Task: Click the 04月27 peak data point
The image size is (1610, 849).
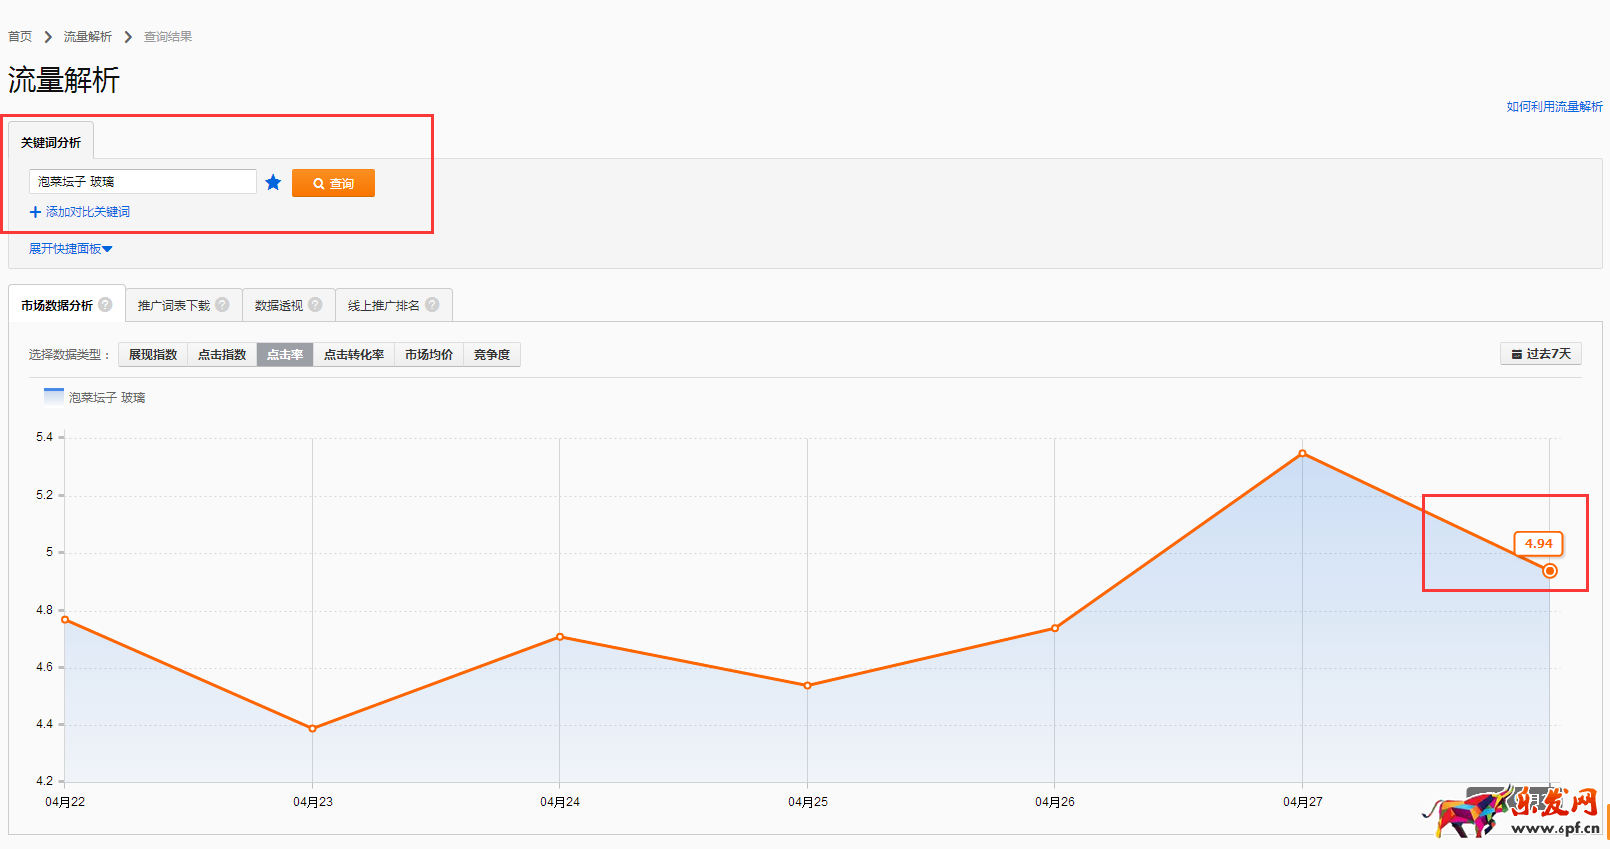Action: click(1302, 454)
